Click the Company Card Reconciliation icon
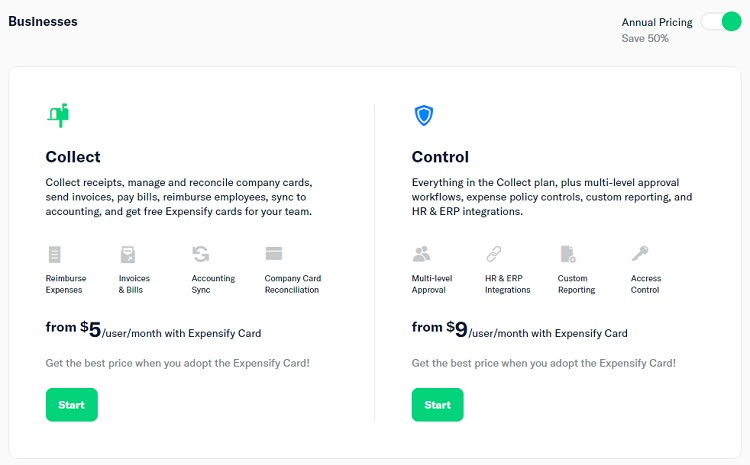750x465 pixels. coord(274,253)
